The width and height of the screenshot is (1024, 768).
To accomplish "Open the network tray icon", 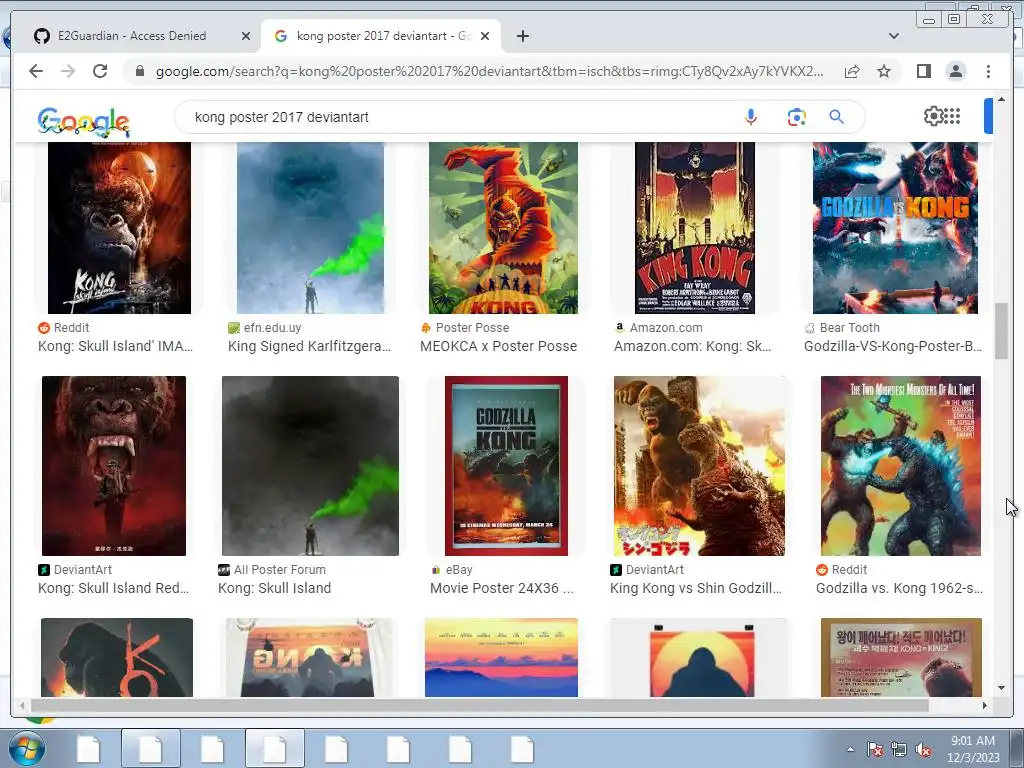I will pos(899,749).
